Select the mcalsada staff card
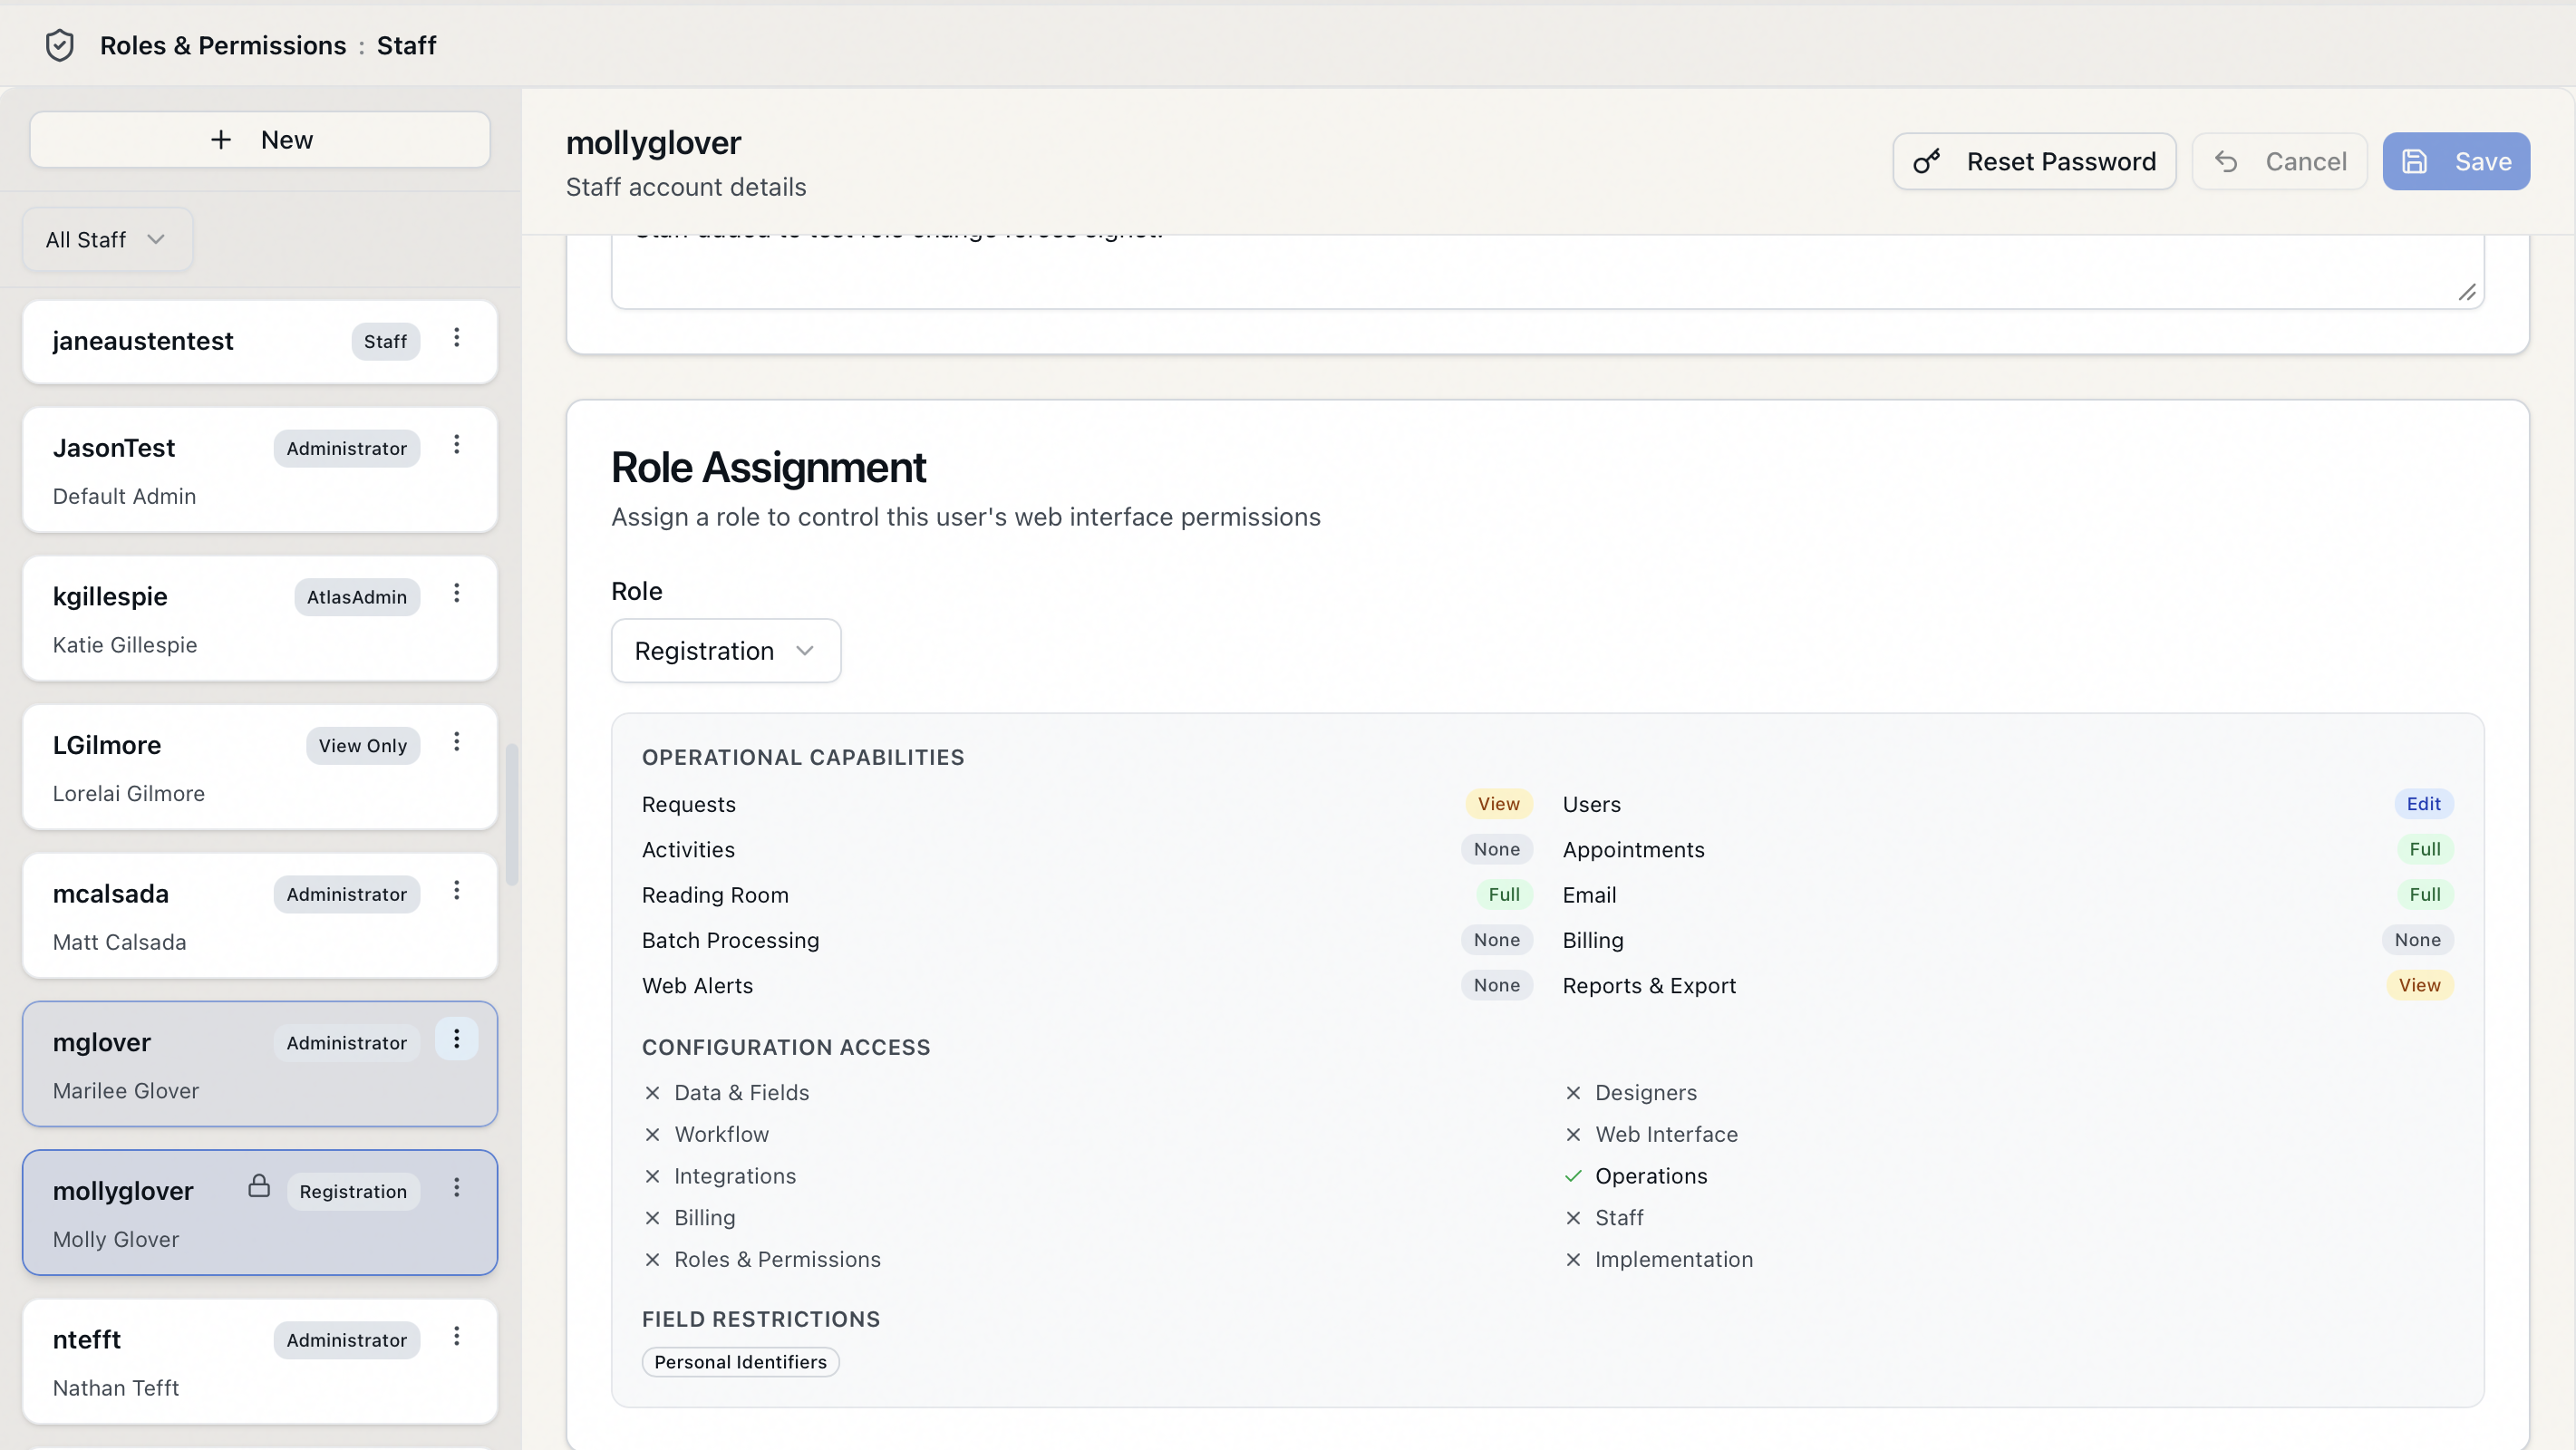Viewport: 2576px width, 1450px height. [260, 916]
